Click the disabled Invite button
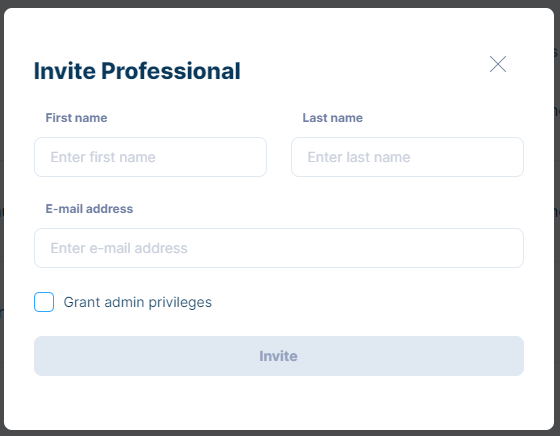 279,356
